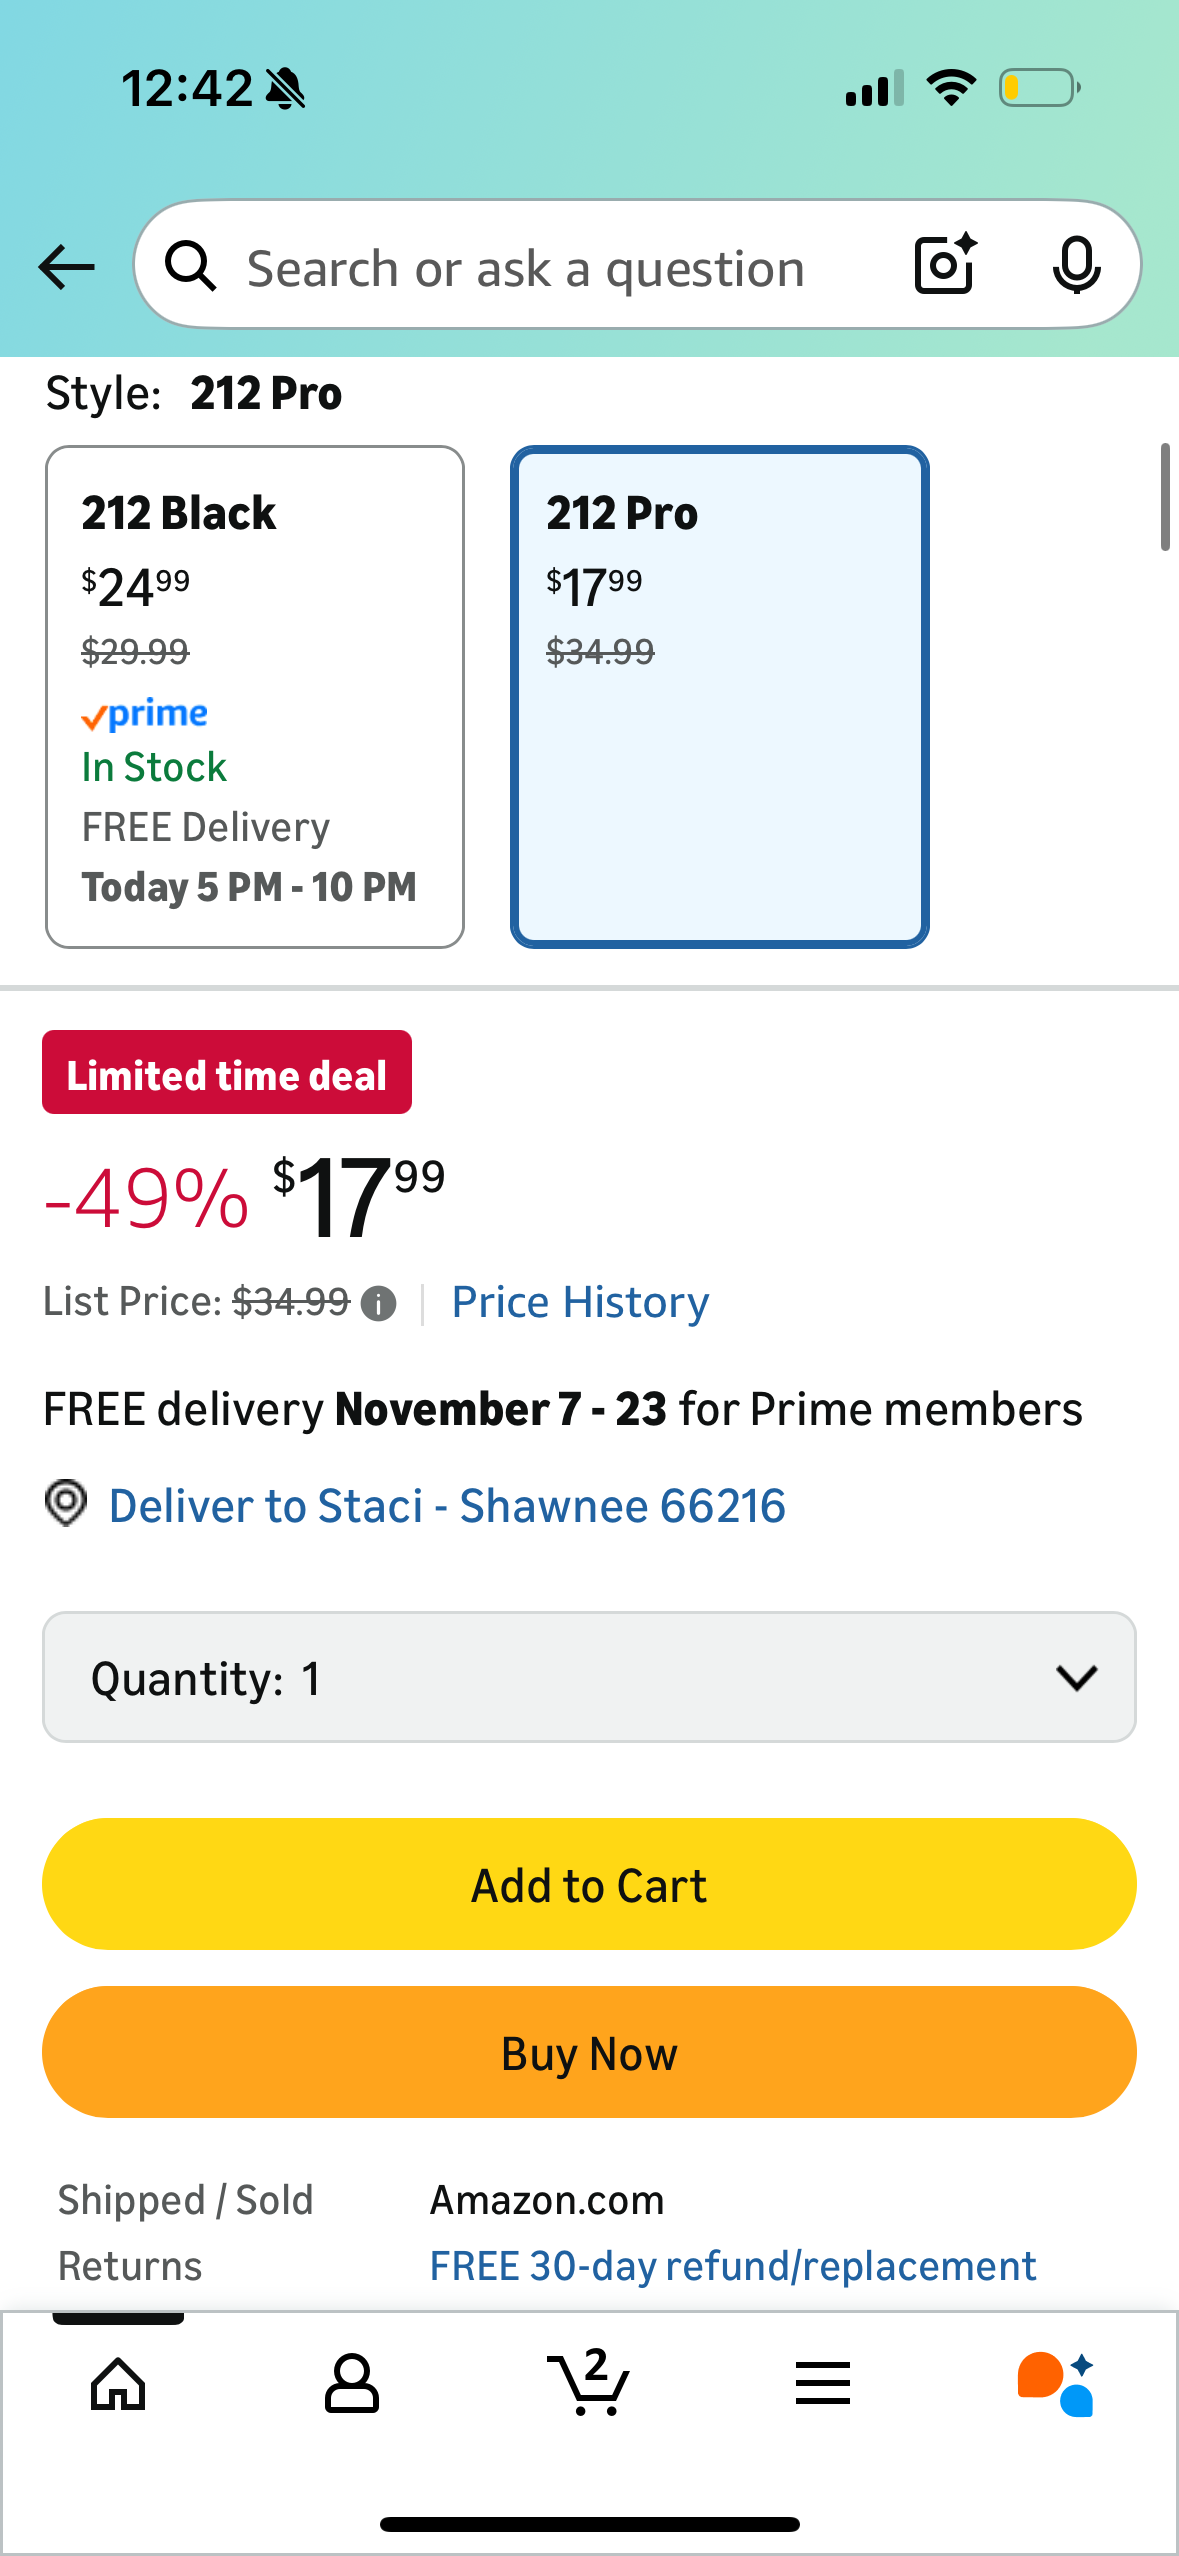Image resolution: width=1179 pixels, height=2556 pixels.
Task: Open Deliver to Staci - Shawnee 66216
Action: (447, 1506)
